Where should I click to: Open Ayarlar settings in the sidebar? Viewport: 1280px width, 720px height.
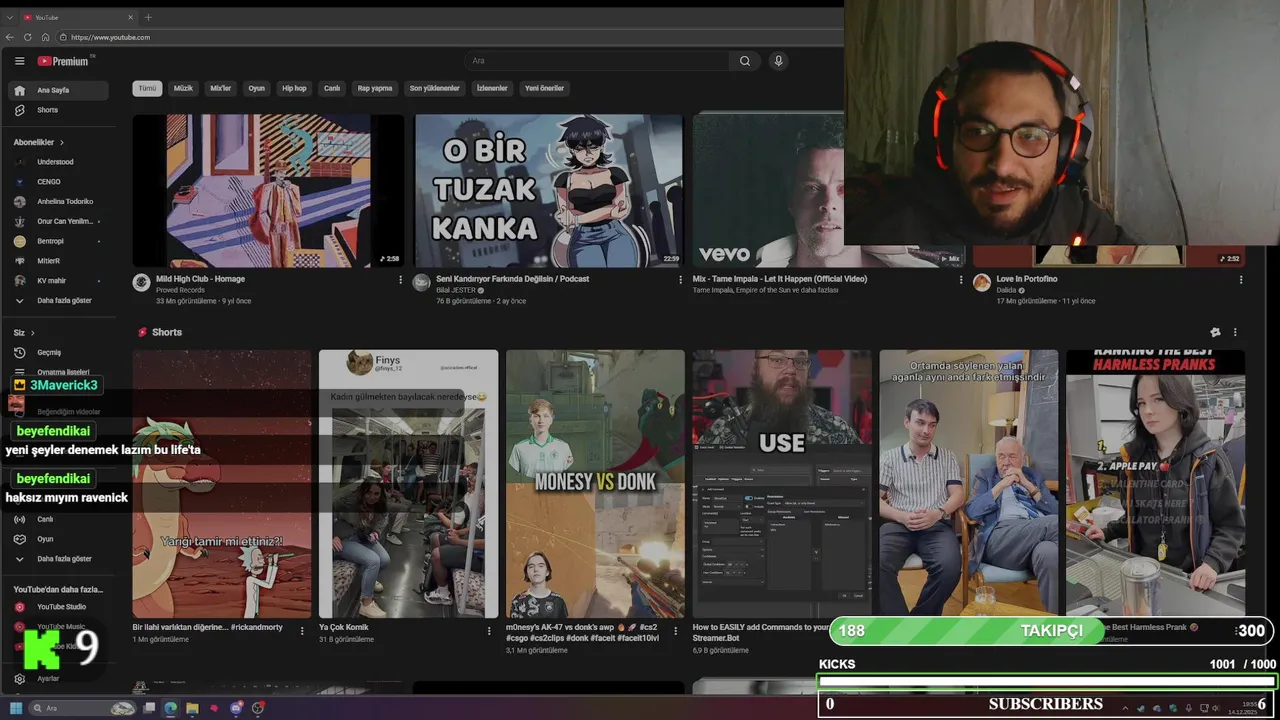pyautogui.click(x=58, y=679)
